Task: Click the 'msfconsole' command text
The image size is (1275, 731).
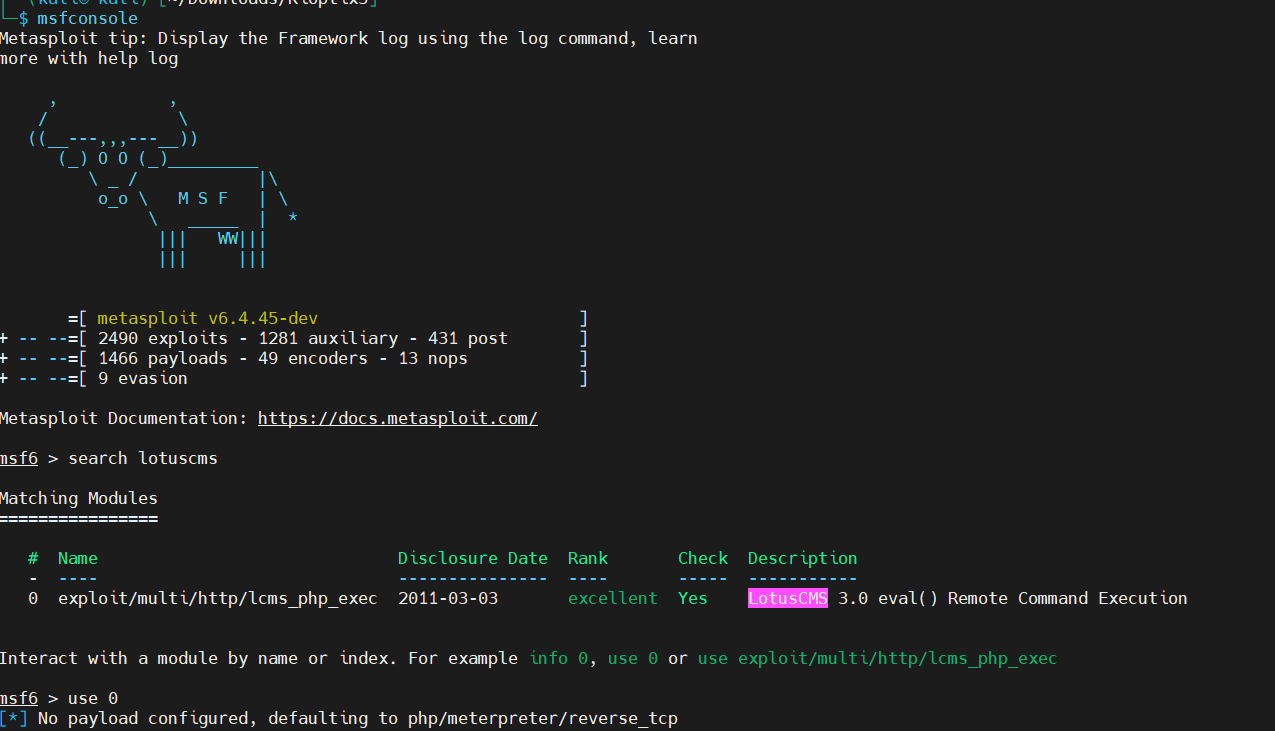Action: 88,18
